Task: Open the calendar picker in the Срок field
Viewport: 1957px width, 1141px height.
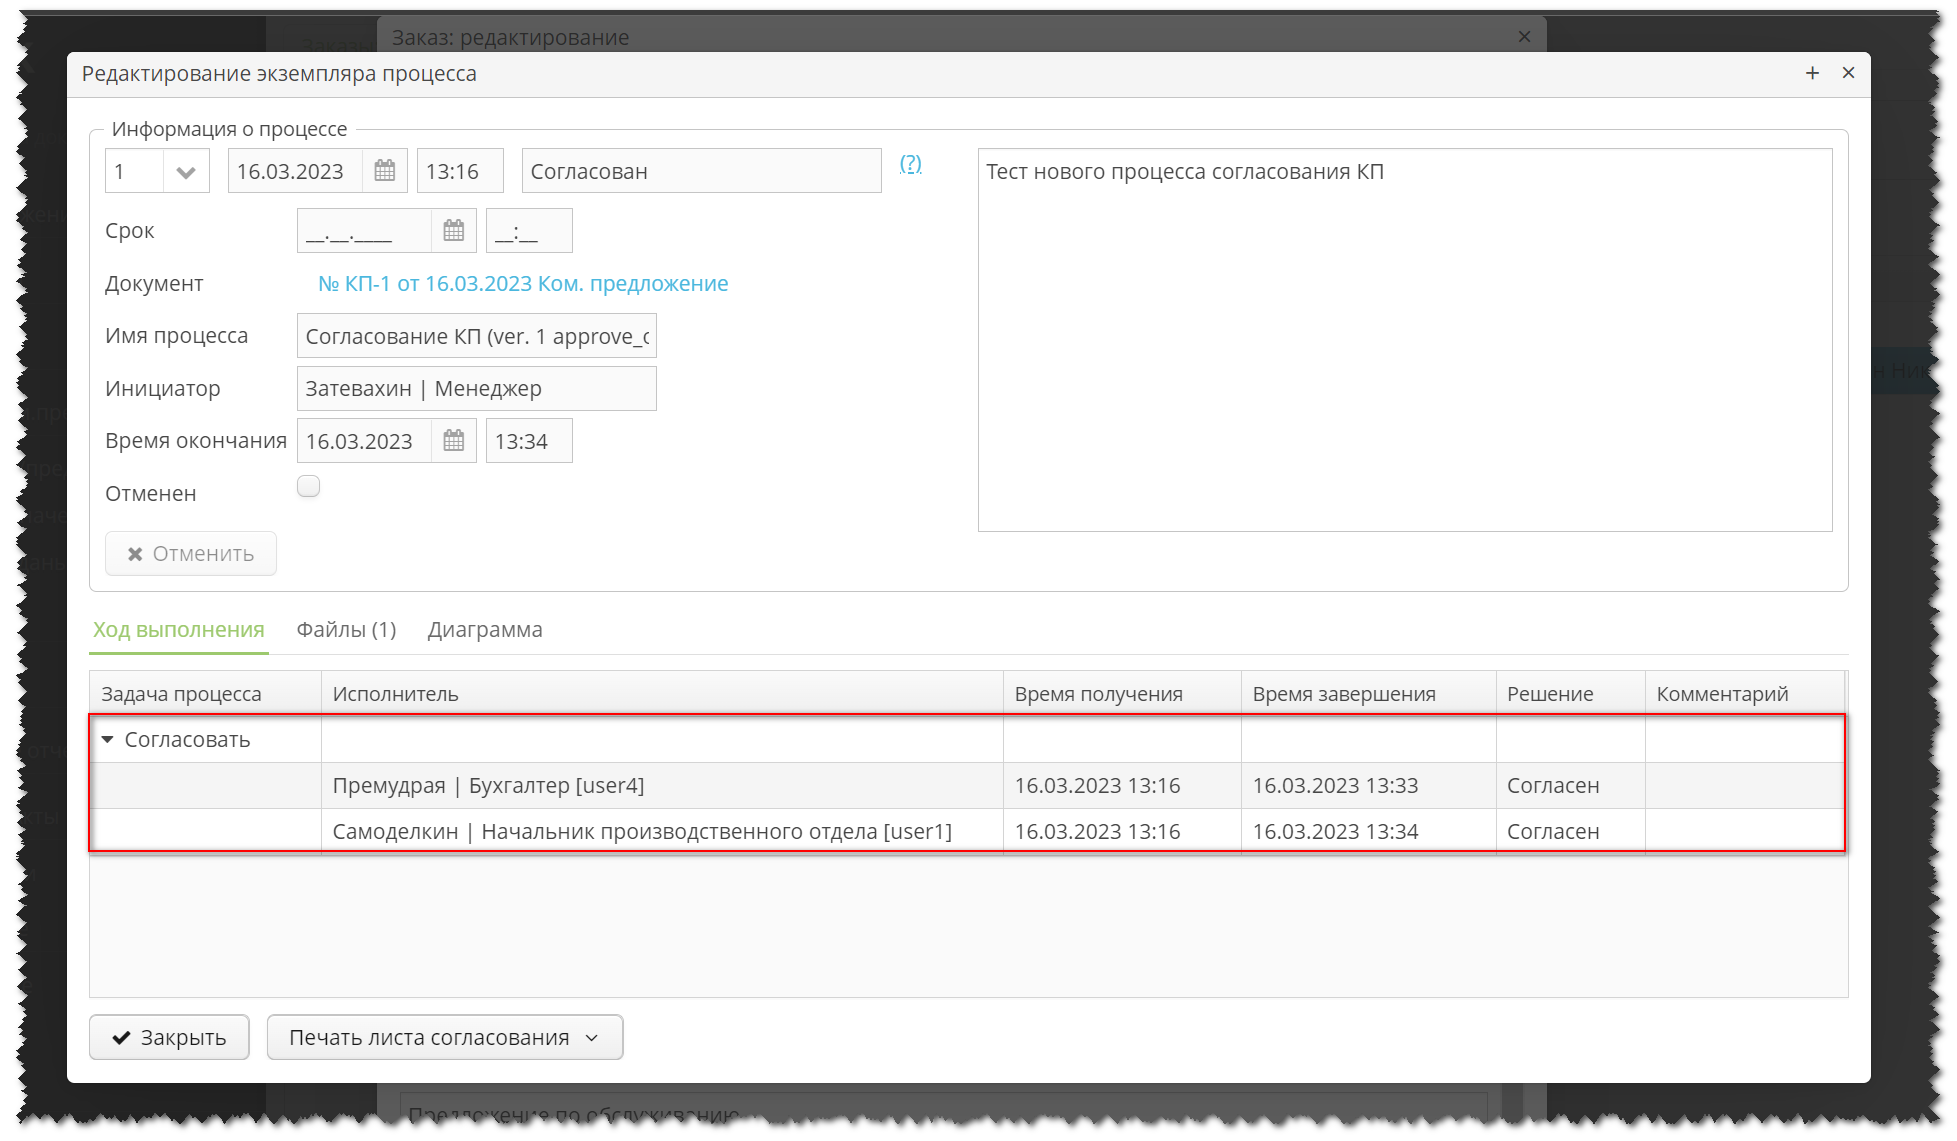Action: (453, 230)
